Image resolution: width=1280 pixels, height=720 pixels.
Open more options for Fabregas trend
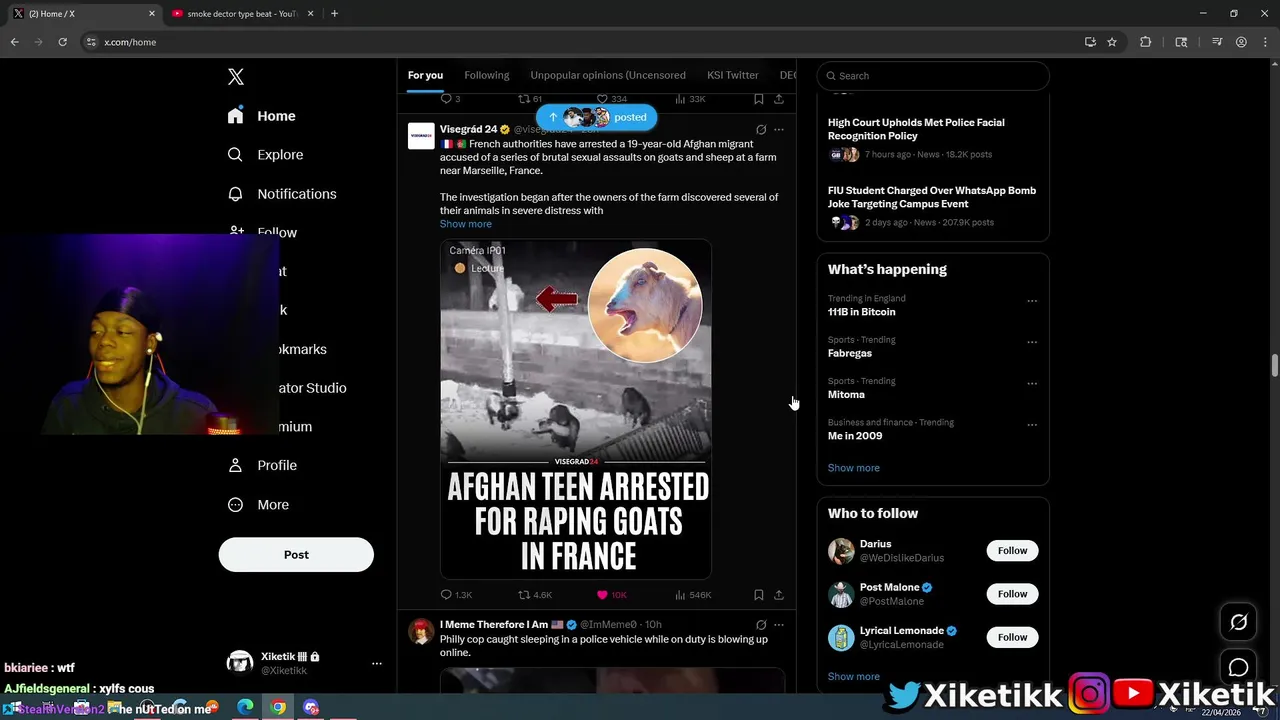pyautogui.click(x=1032, y=342)
